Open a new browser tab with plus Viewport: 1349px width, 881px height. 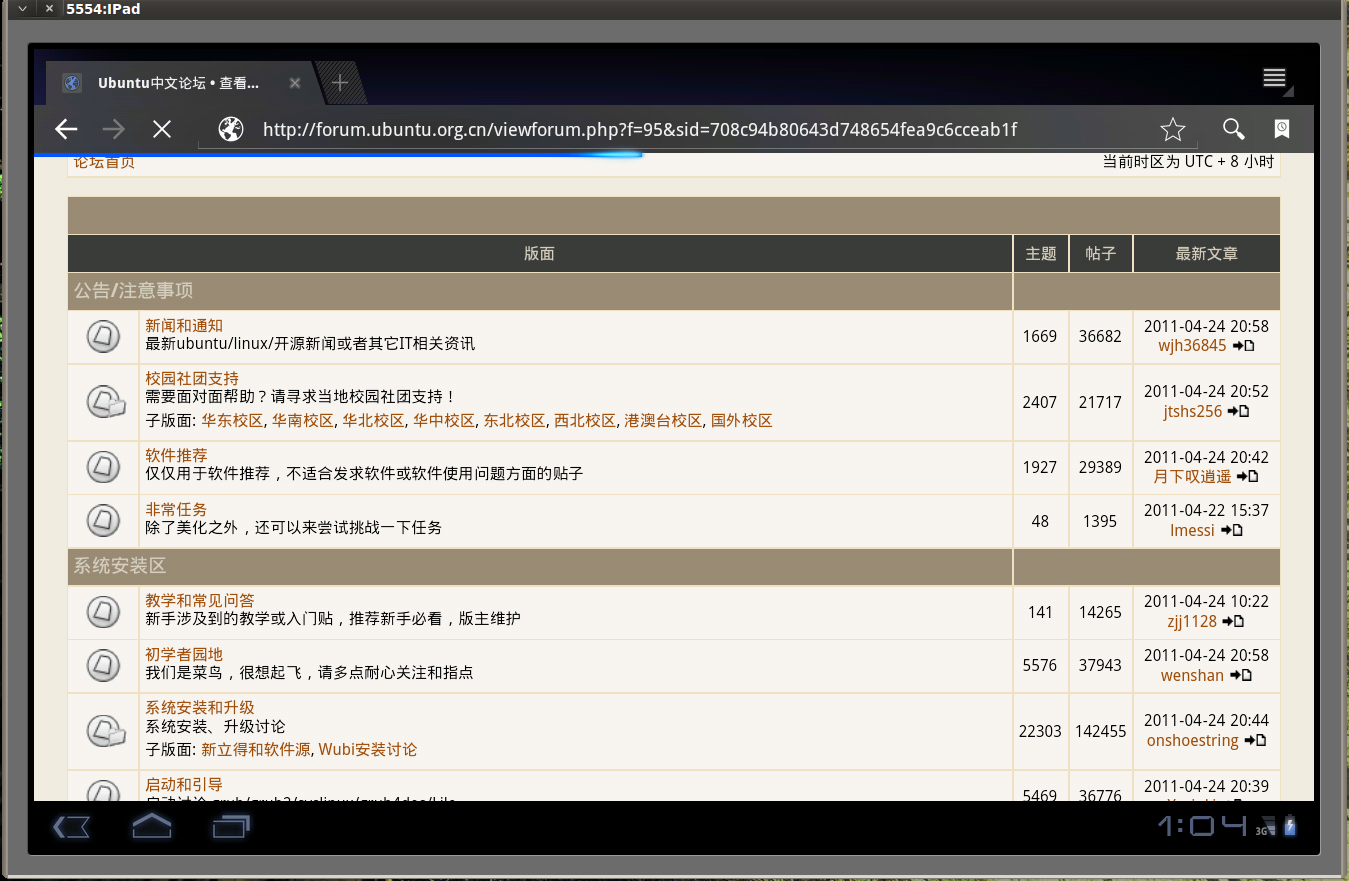tap(340, 83)
